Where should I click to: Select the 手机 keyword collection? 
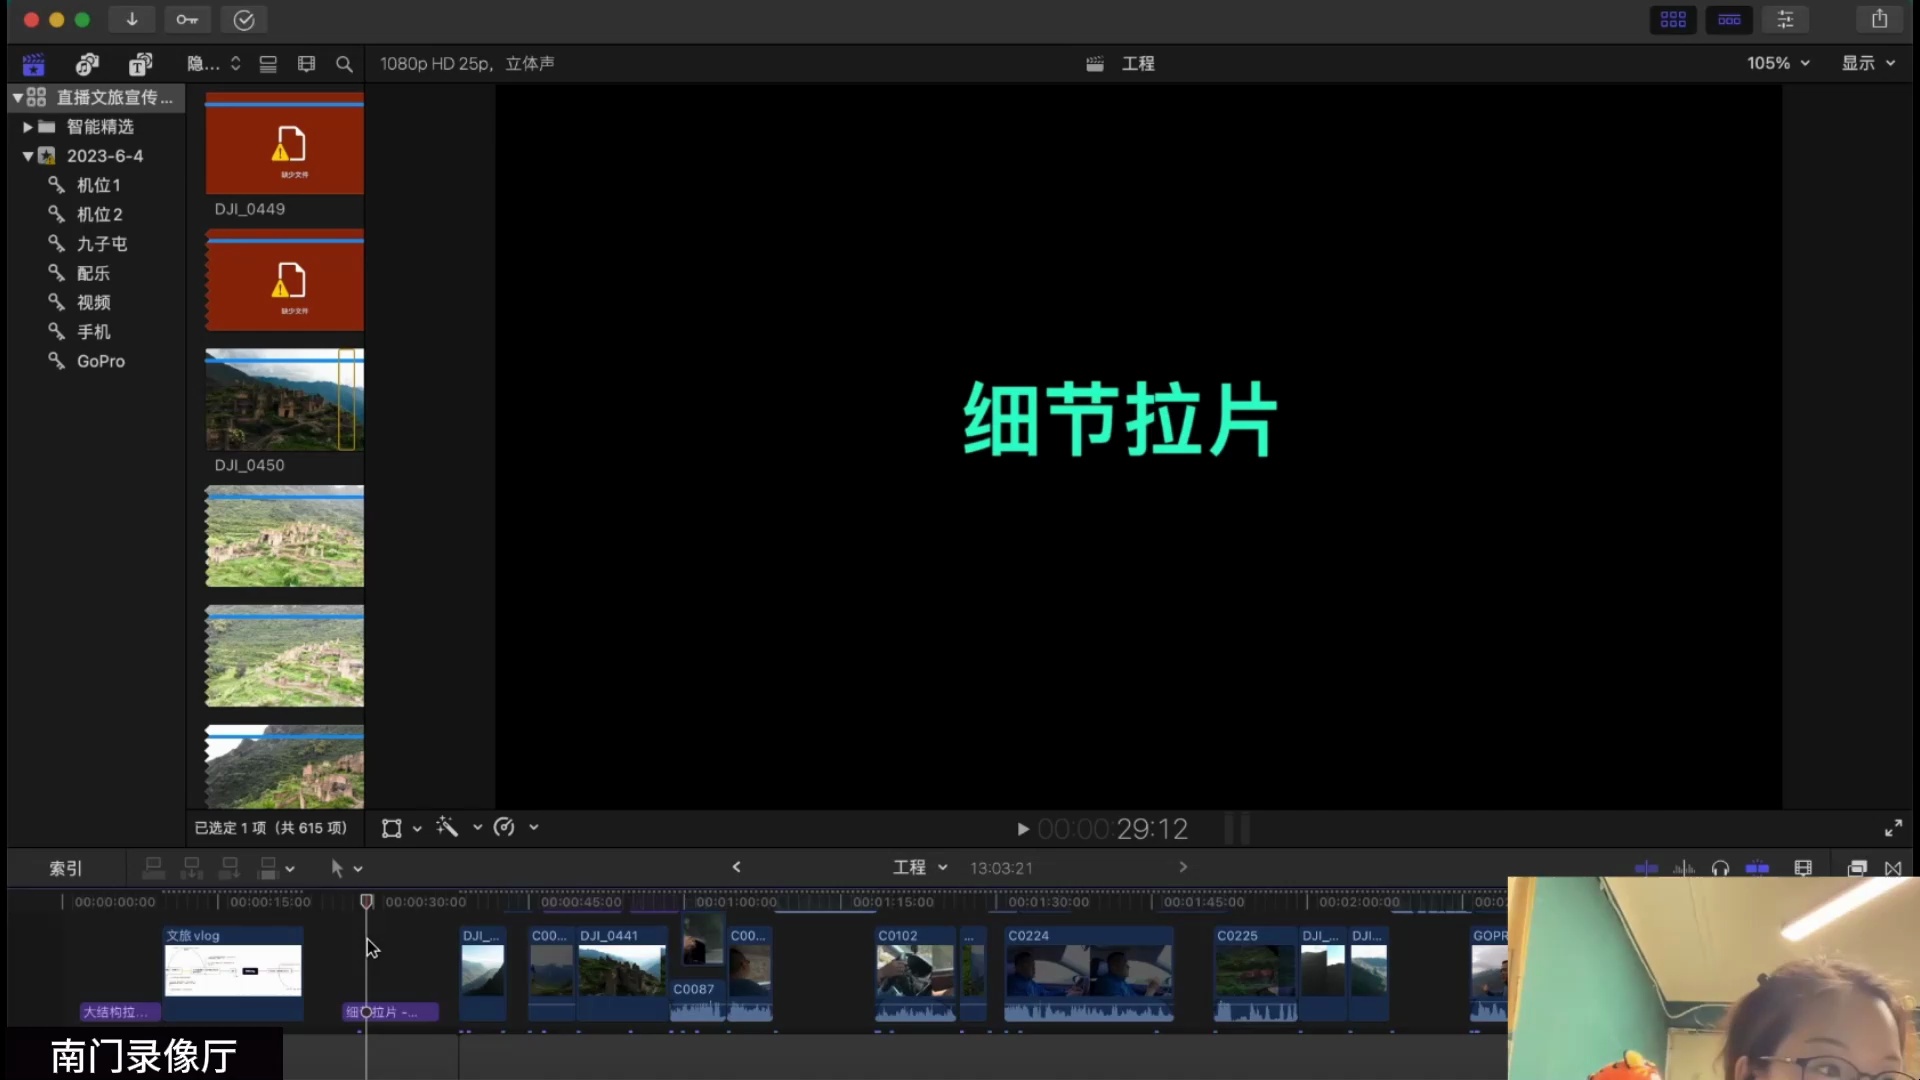point(93,332)
